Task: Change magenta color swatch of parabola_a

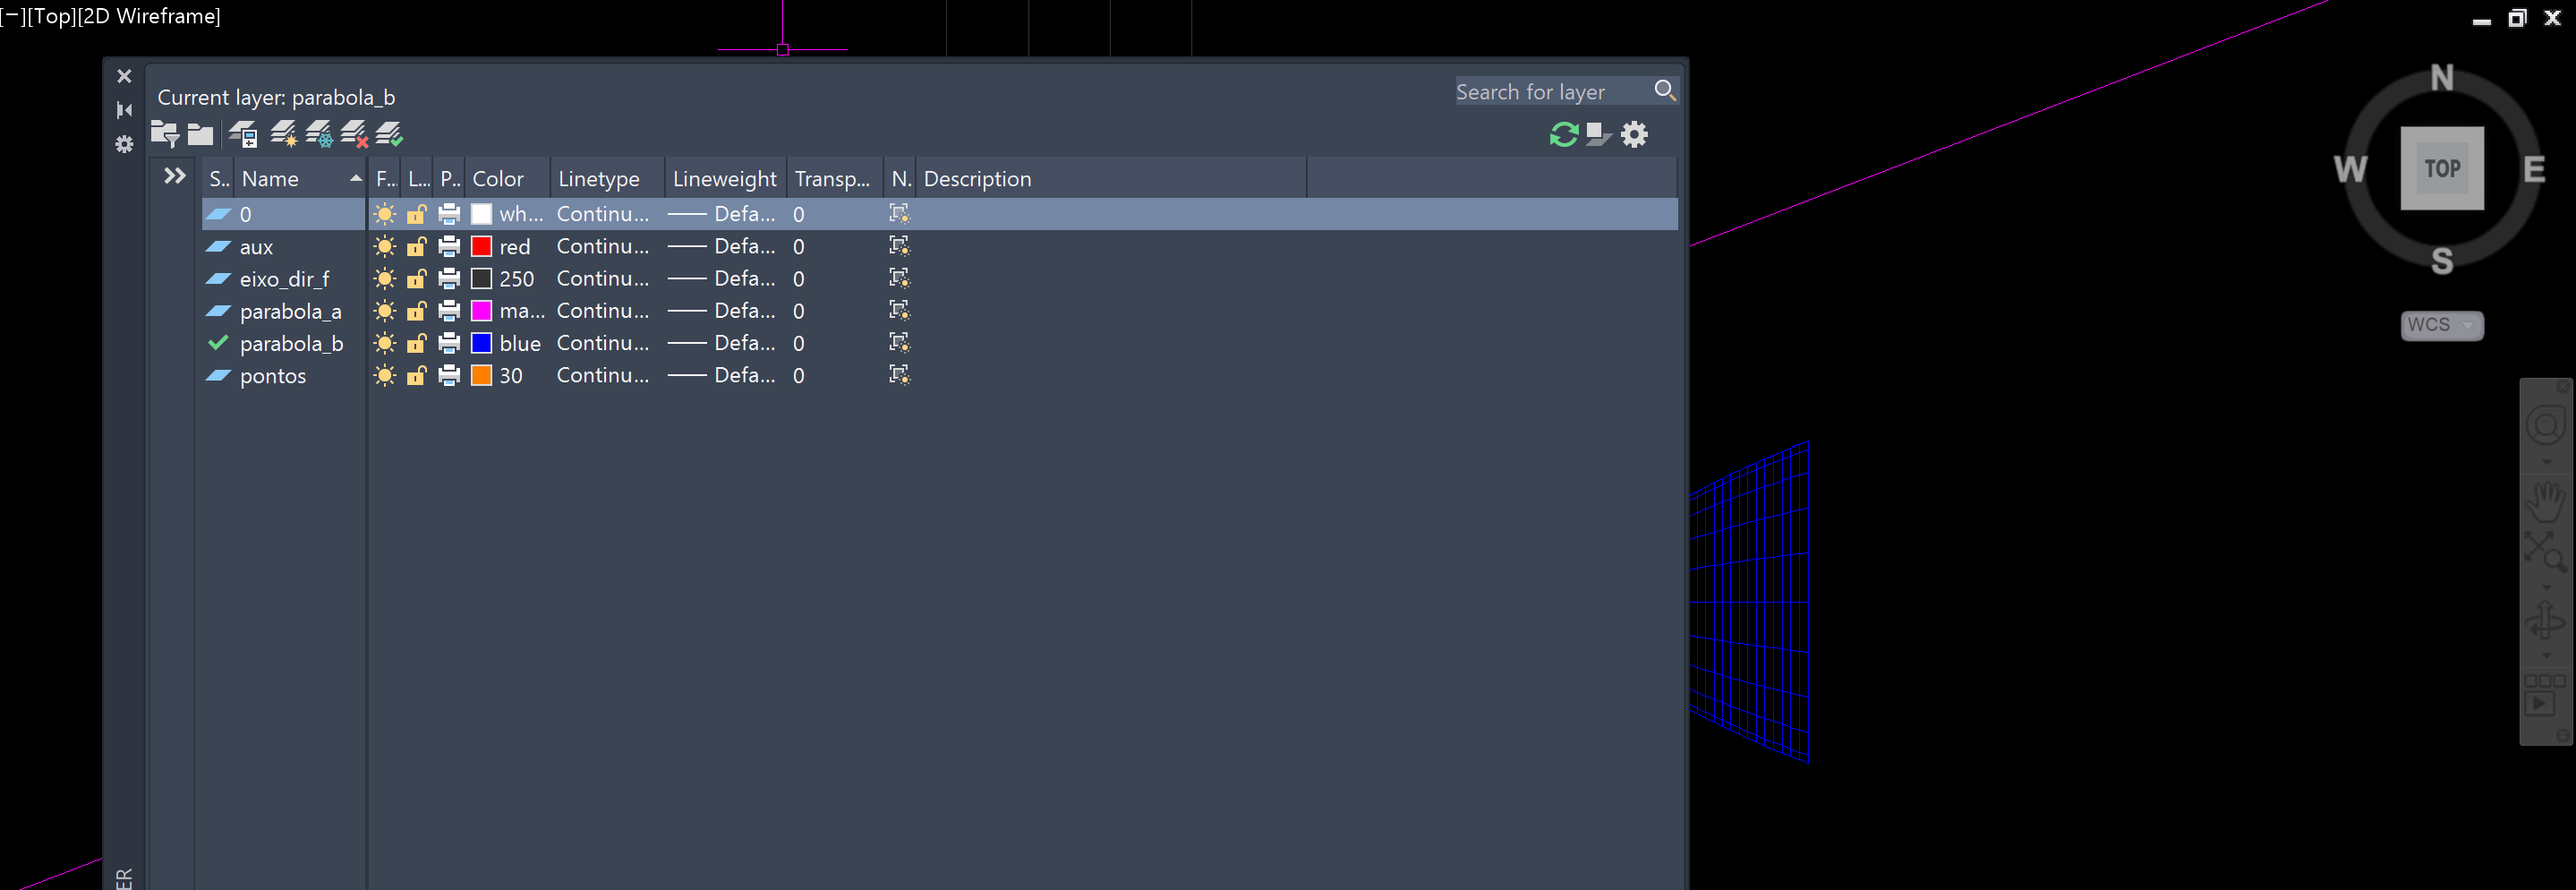Action: 481,311
